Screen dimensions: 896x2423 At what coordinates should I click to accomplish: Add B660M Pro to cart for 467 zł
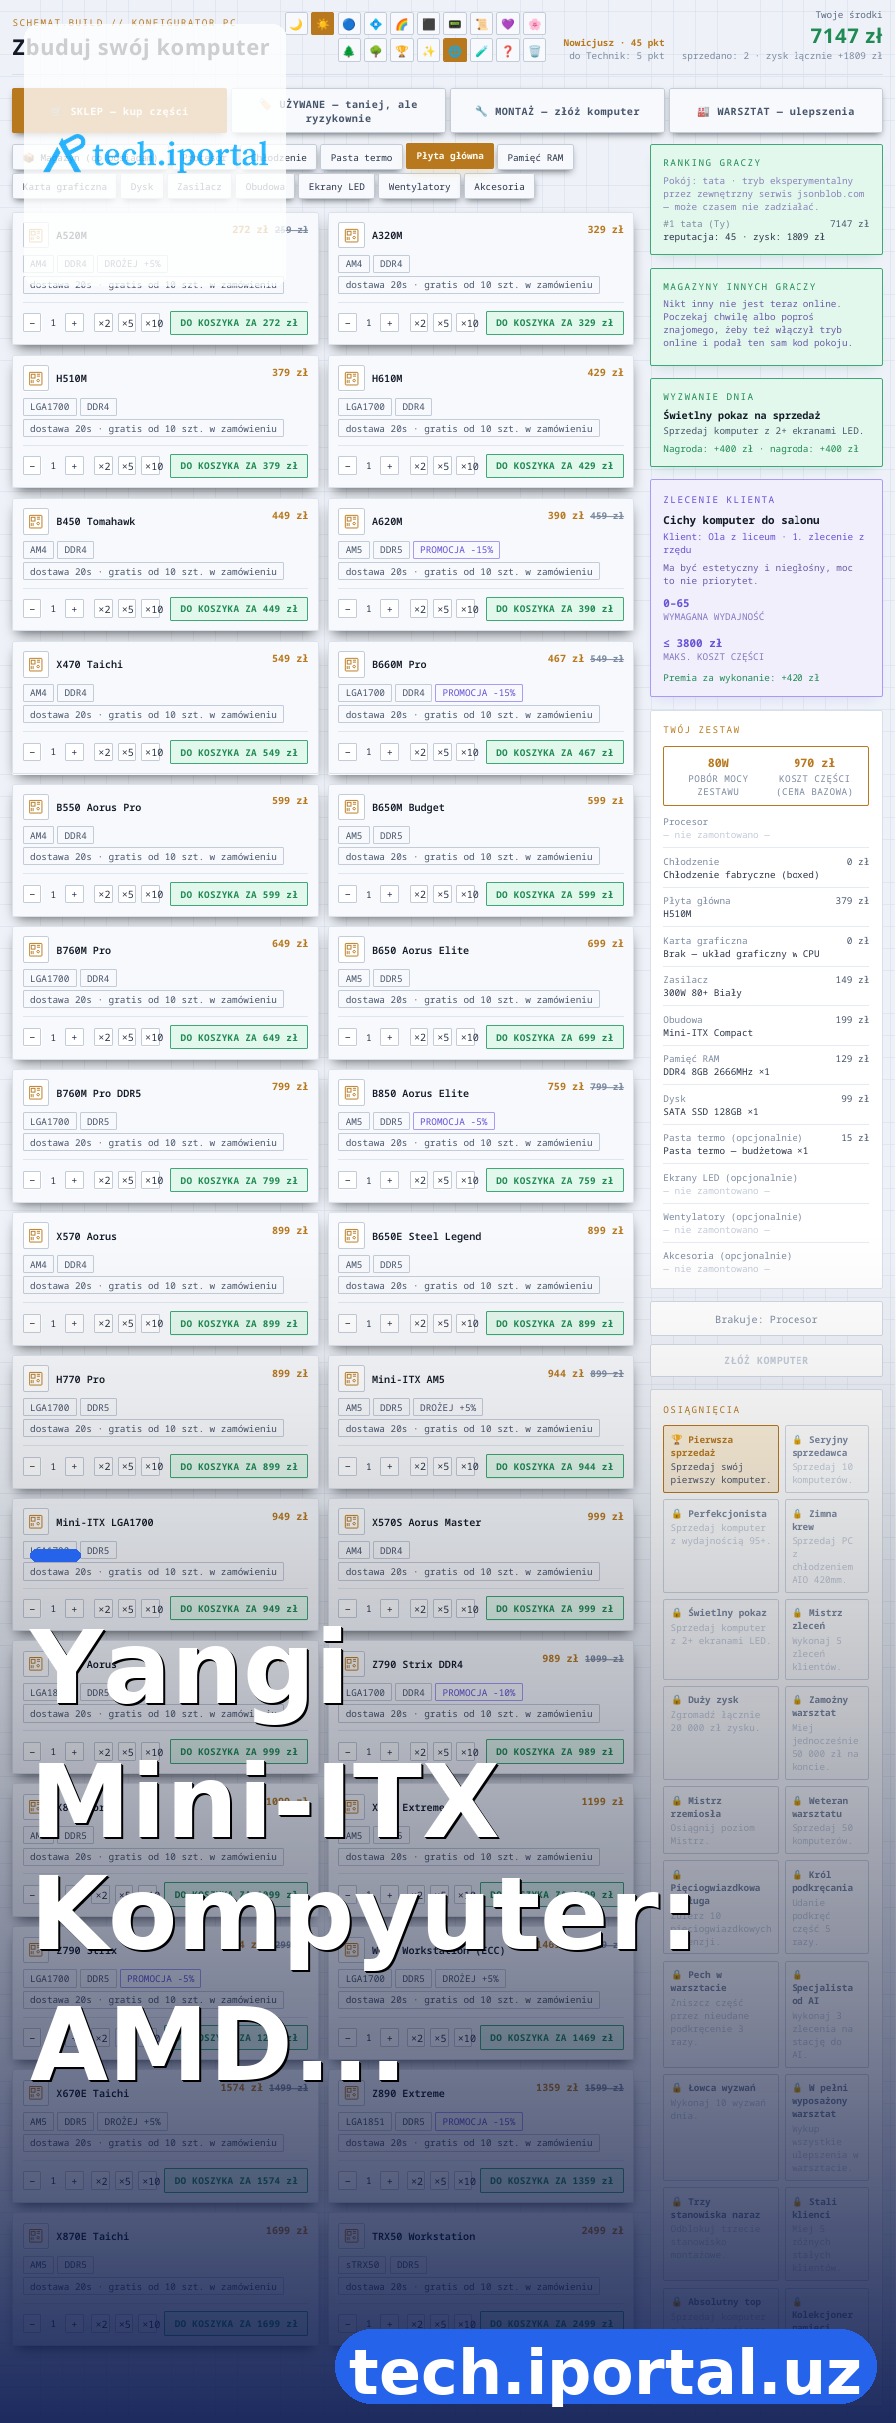[x=554, y=752]
